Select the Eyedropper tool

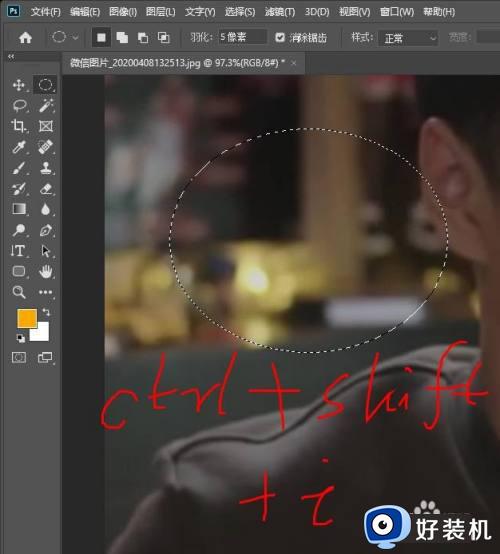pyautogui.click(x=19, y=147)
